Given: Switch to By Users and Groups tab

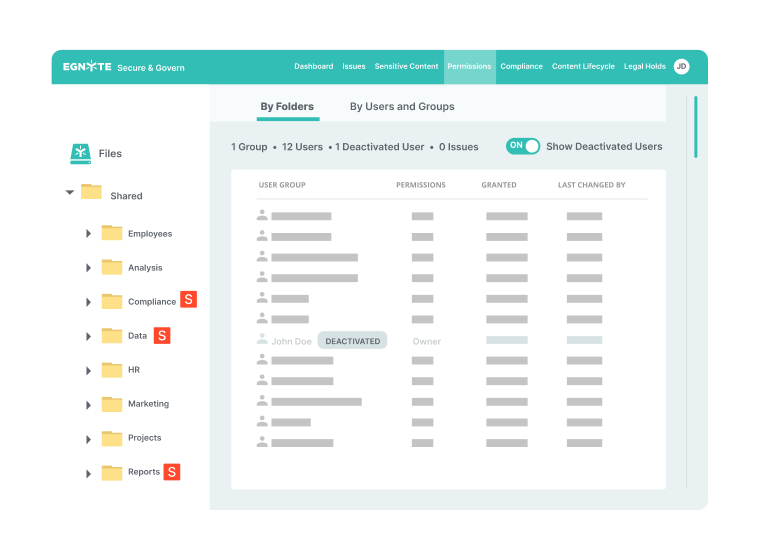Looking at the screenshot, I should (402, 106).
